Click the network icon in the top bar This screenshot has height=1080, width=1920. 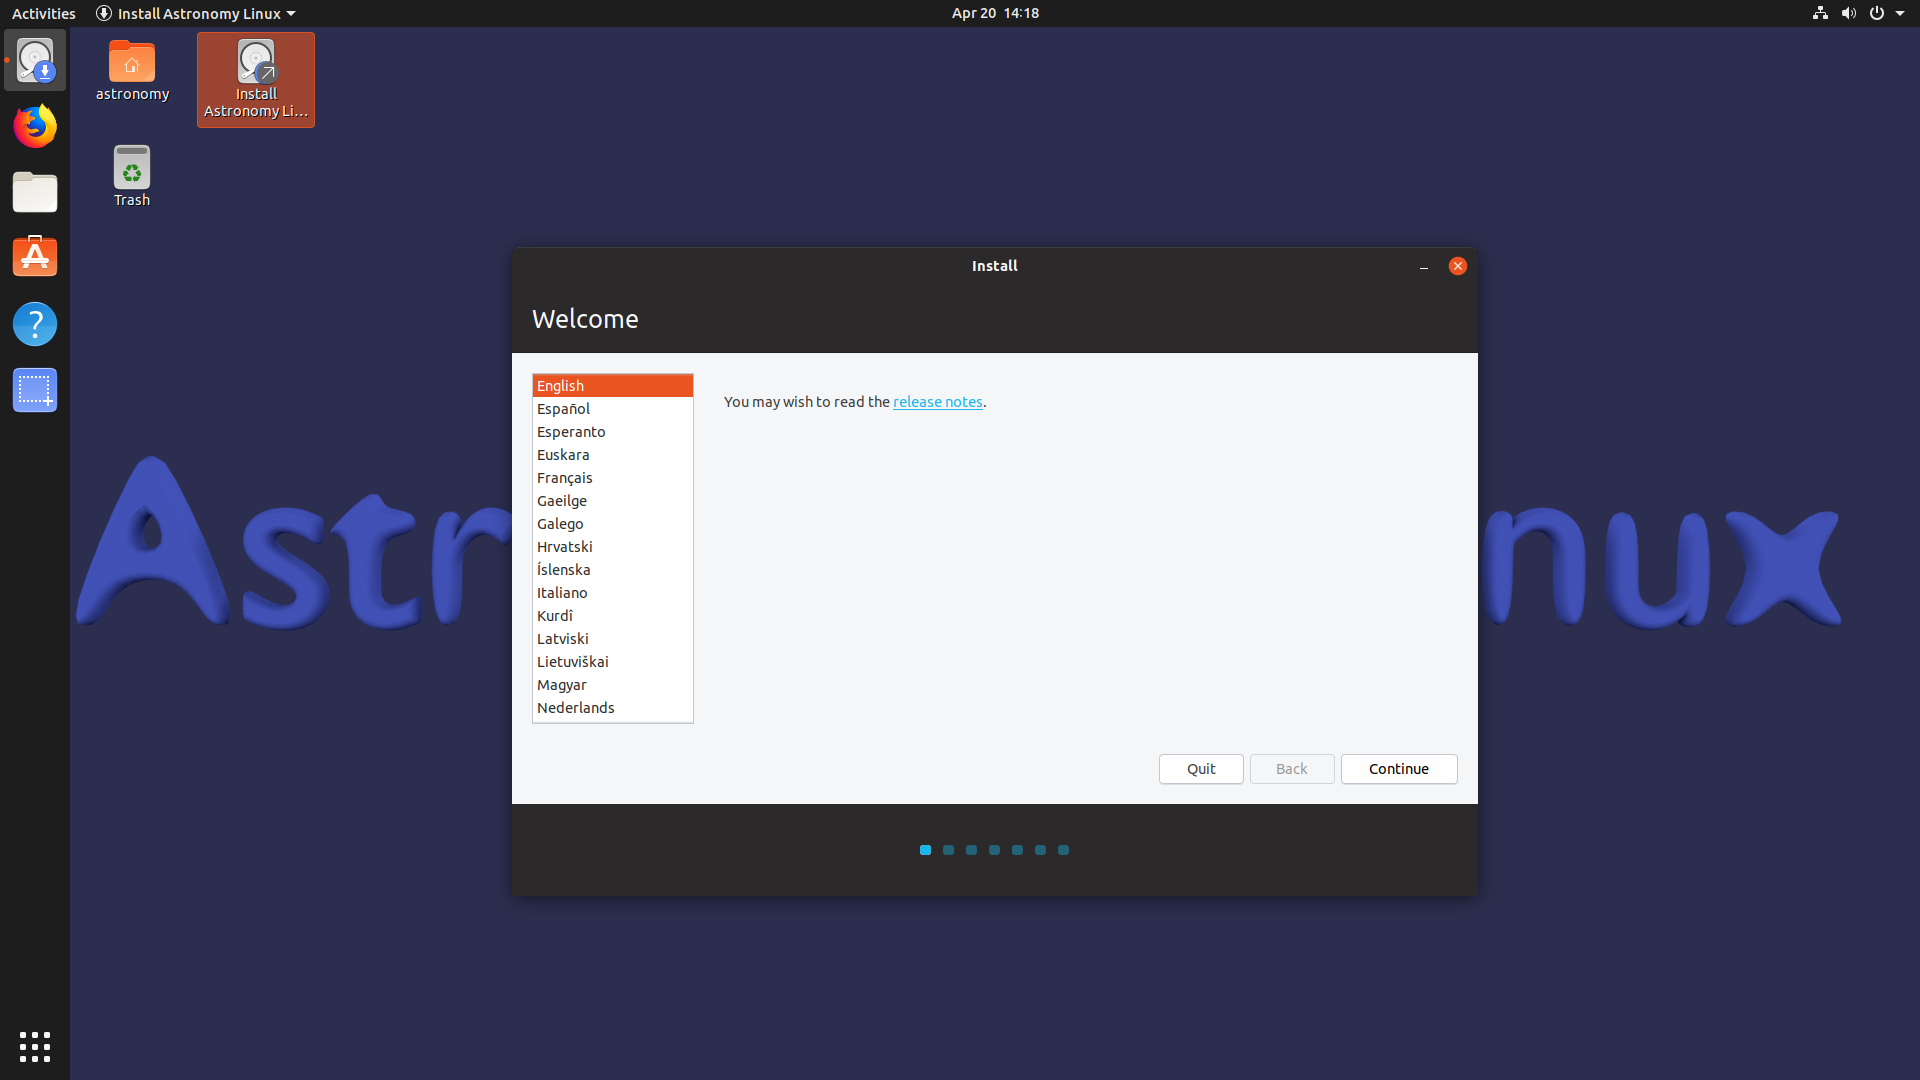1818,13
